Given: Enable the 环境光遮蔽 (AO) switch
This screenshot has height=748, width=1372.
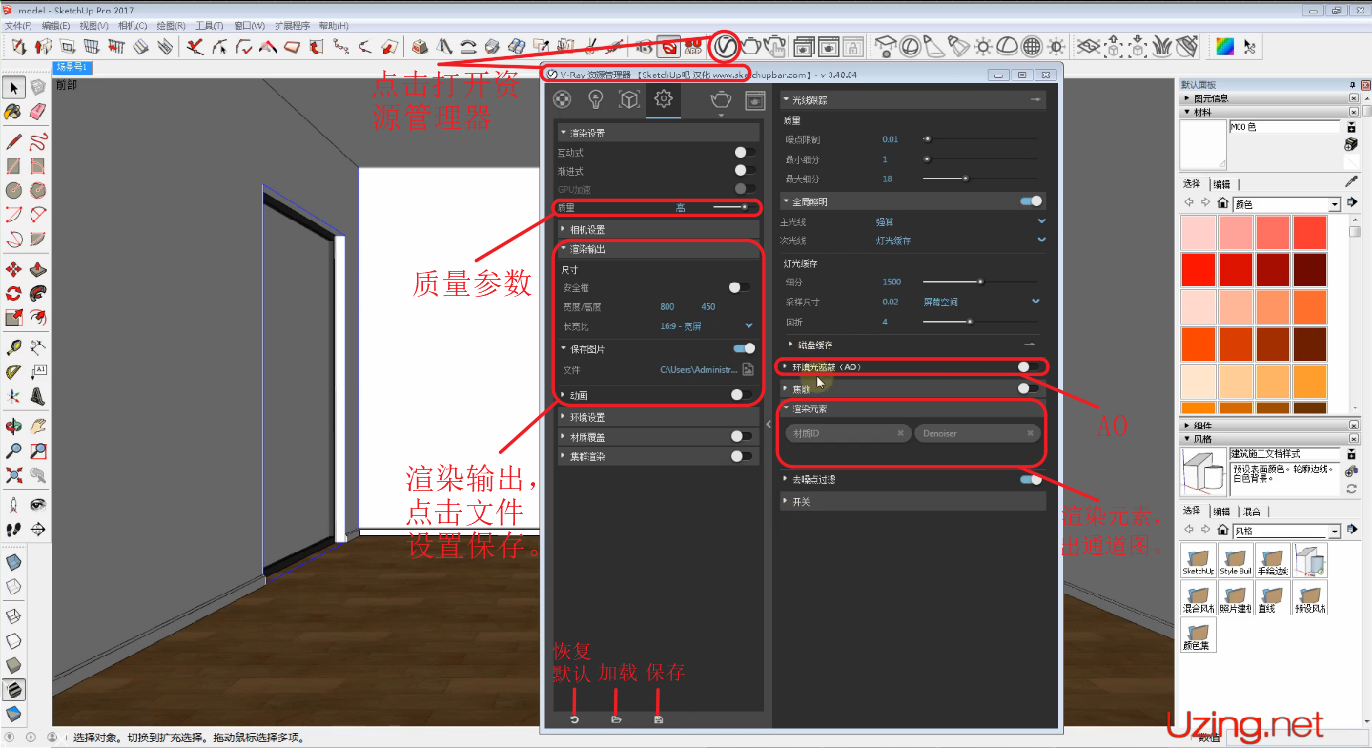Looking at the screenshot, I should [x=1028, y=367].
